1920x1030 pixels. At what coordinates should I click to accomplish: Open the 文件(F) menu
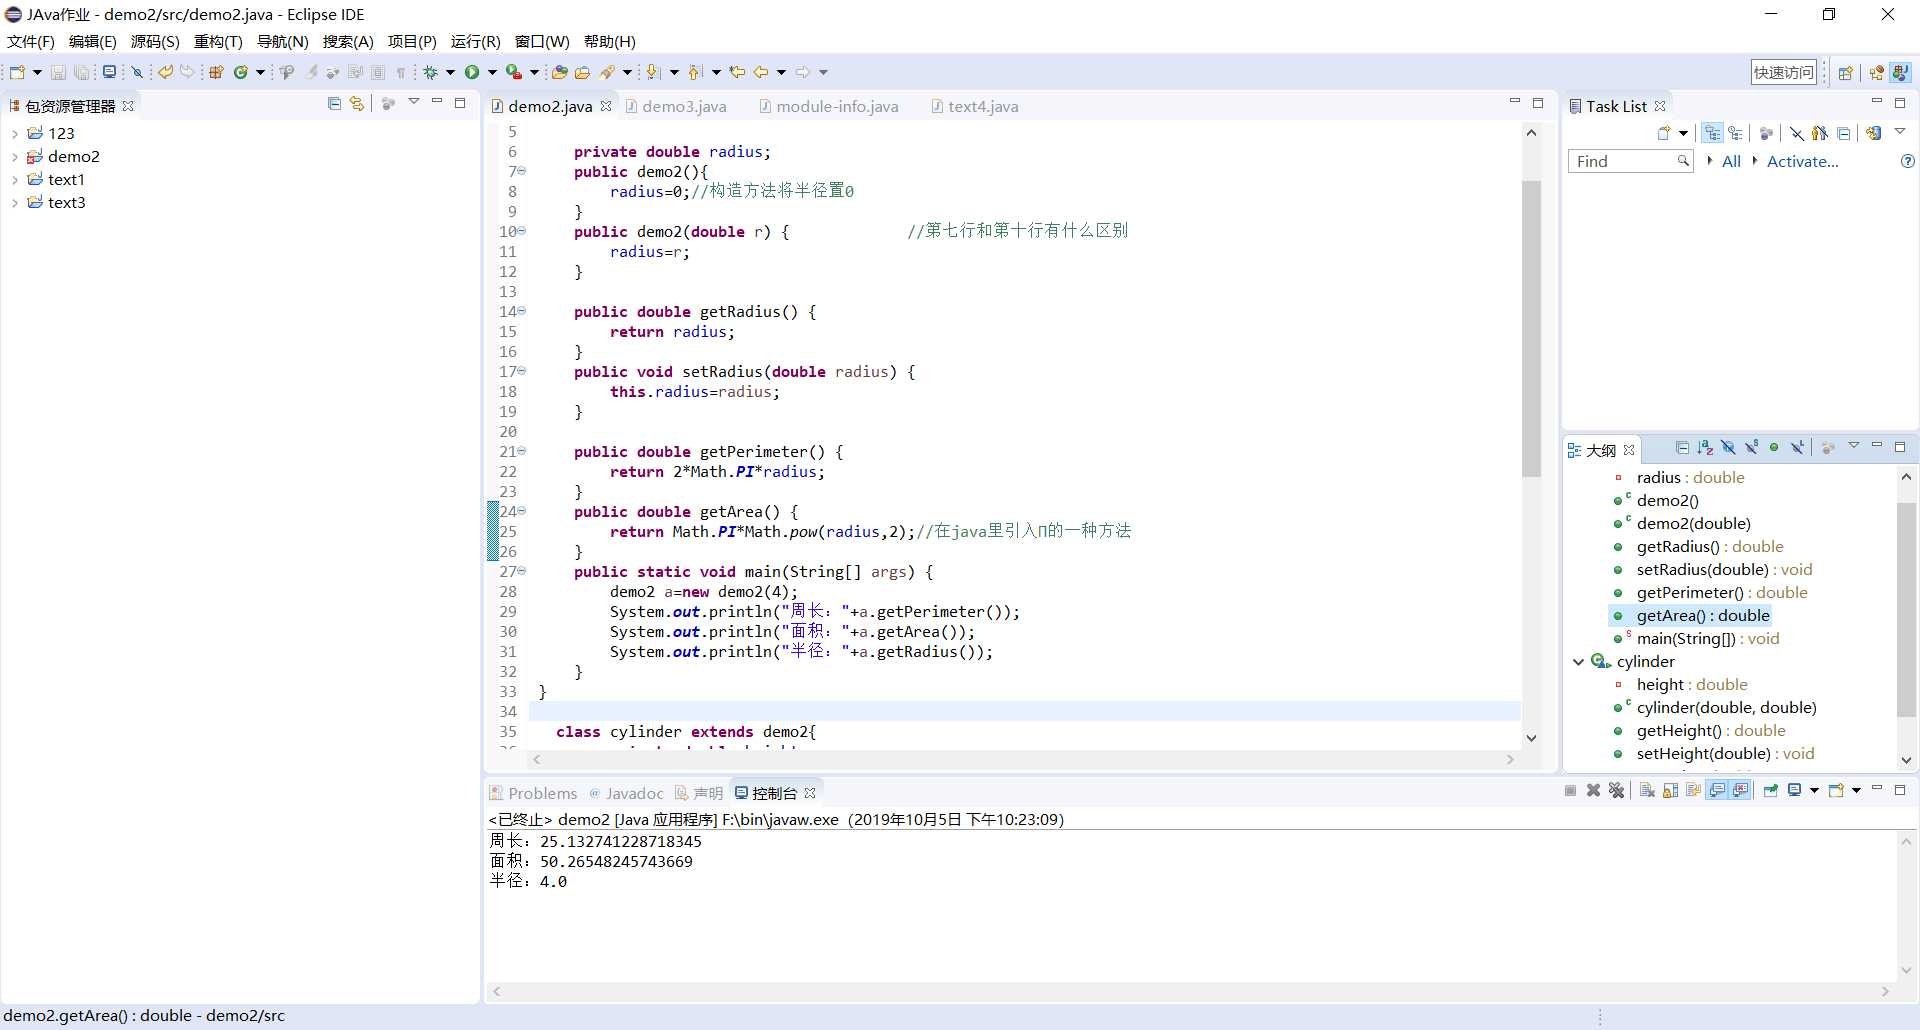click(x=31, y=41)
